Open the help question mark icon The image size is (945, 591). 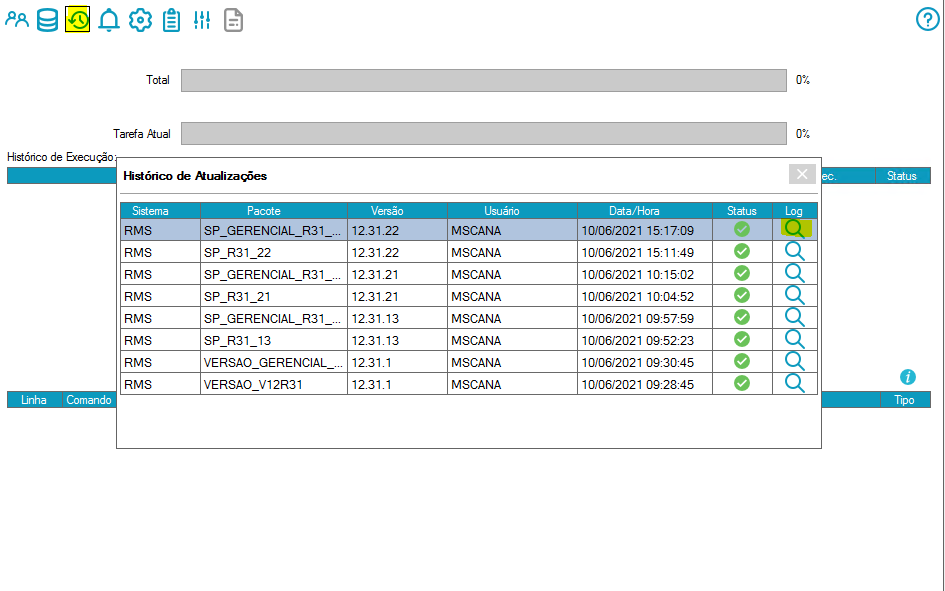pos(928,19)
